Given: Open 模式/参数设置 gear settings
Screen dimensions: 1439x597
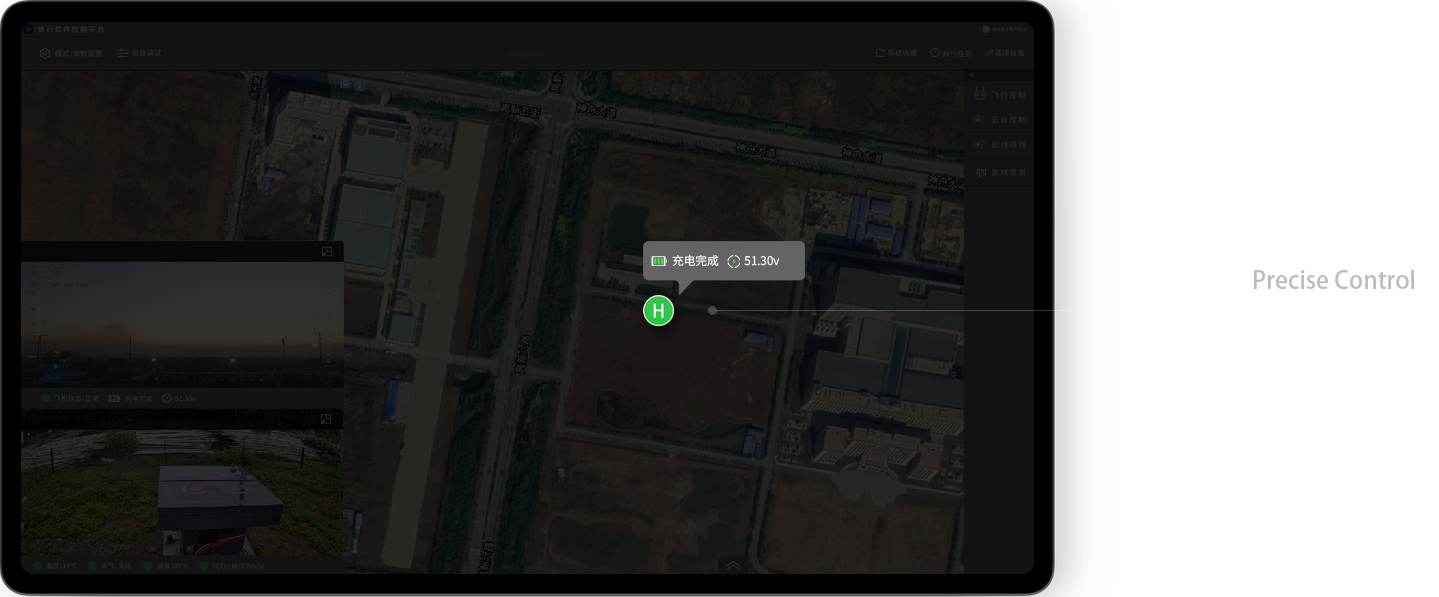Looking at the screenshot, I should pyautogui.click(x=71, y=53).
